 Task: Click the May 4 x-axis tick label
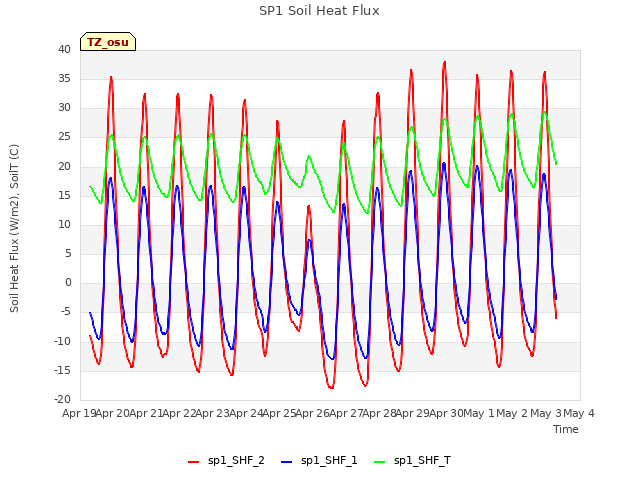click(579, 413)
